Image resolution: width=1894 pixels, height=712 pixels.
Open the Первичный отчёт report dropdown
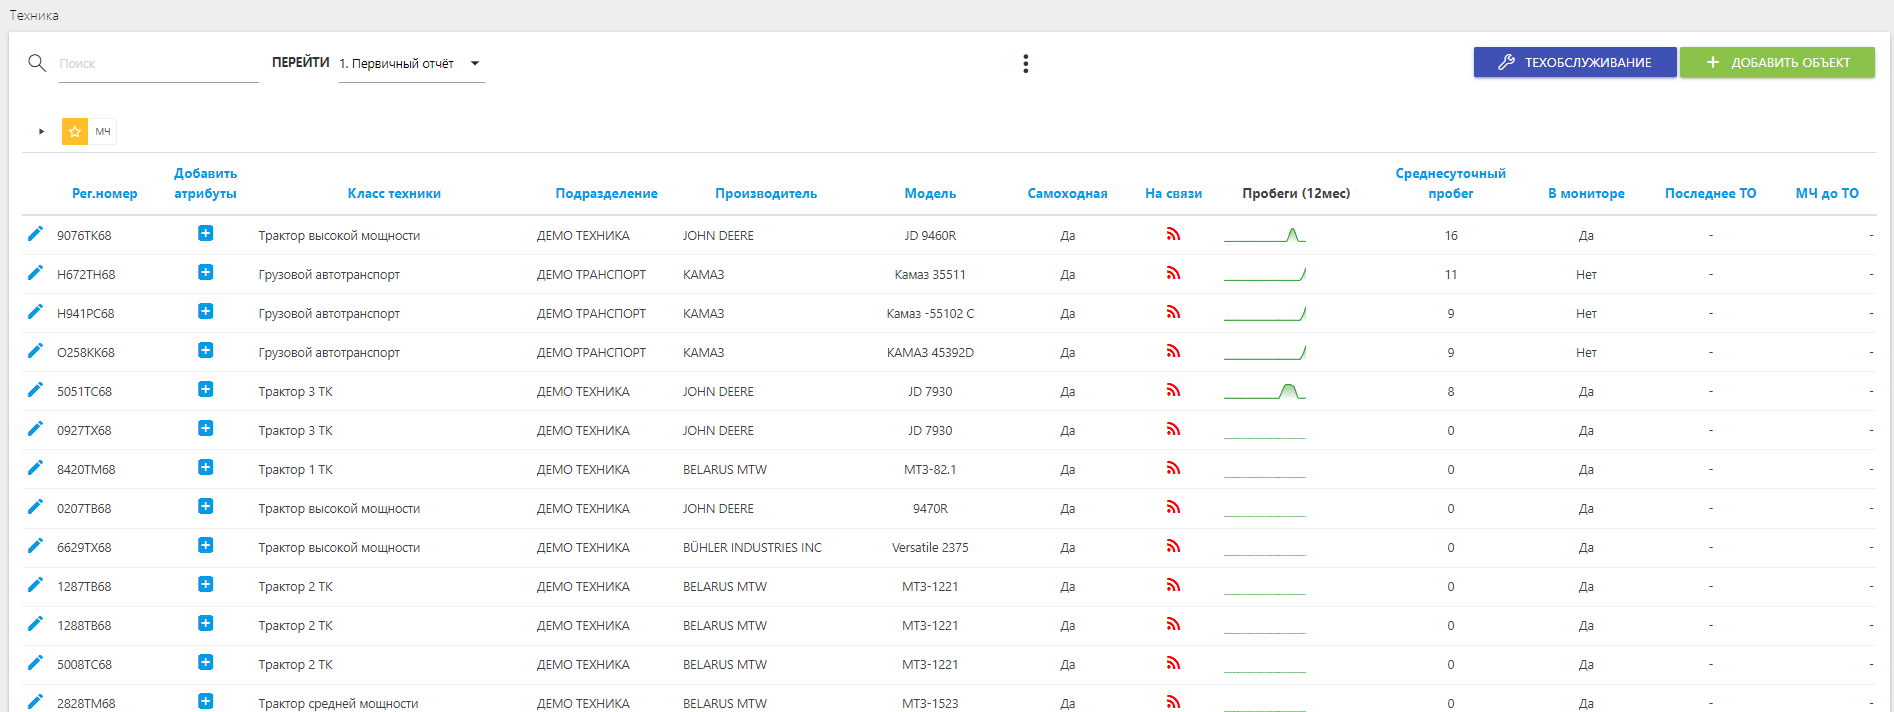tap(410, 64)
